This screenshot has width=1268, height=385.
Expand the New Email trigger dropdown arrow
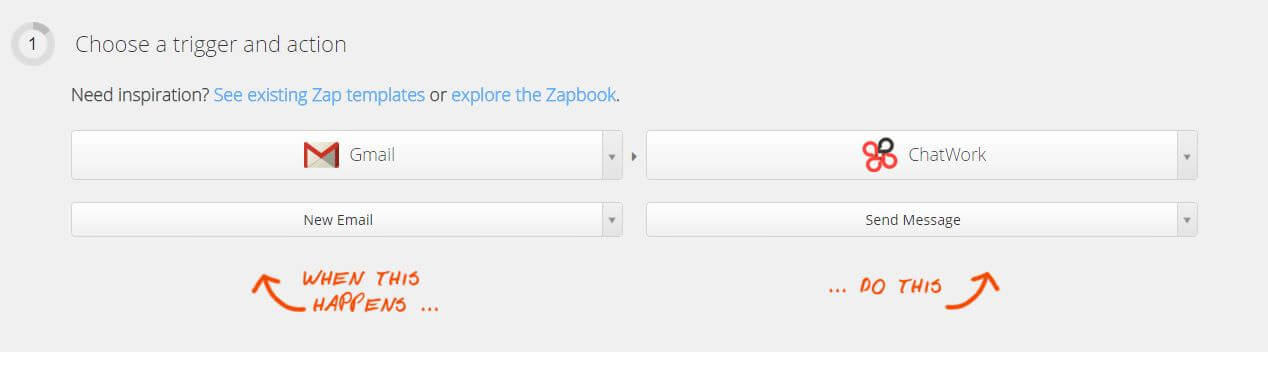[612, 220]
